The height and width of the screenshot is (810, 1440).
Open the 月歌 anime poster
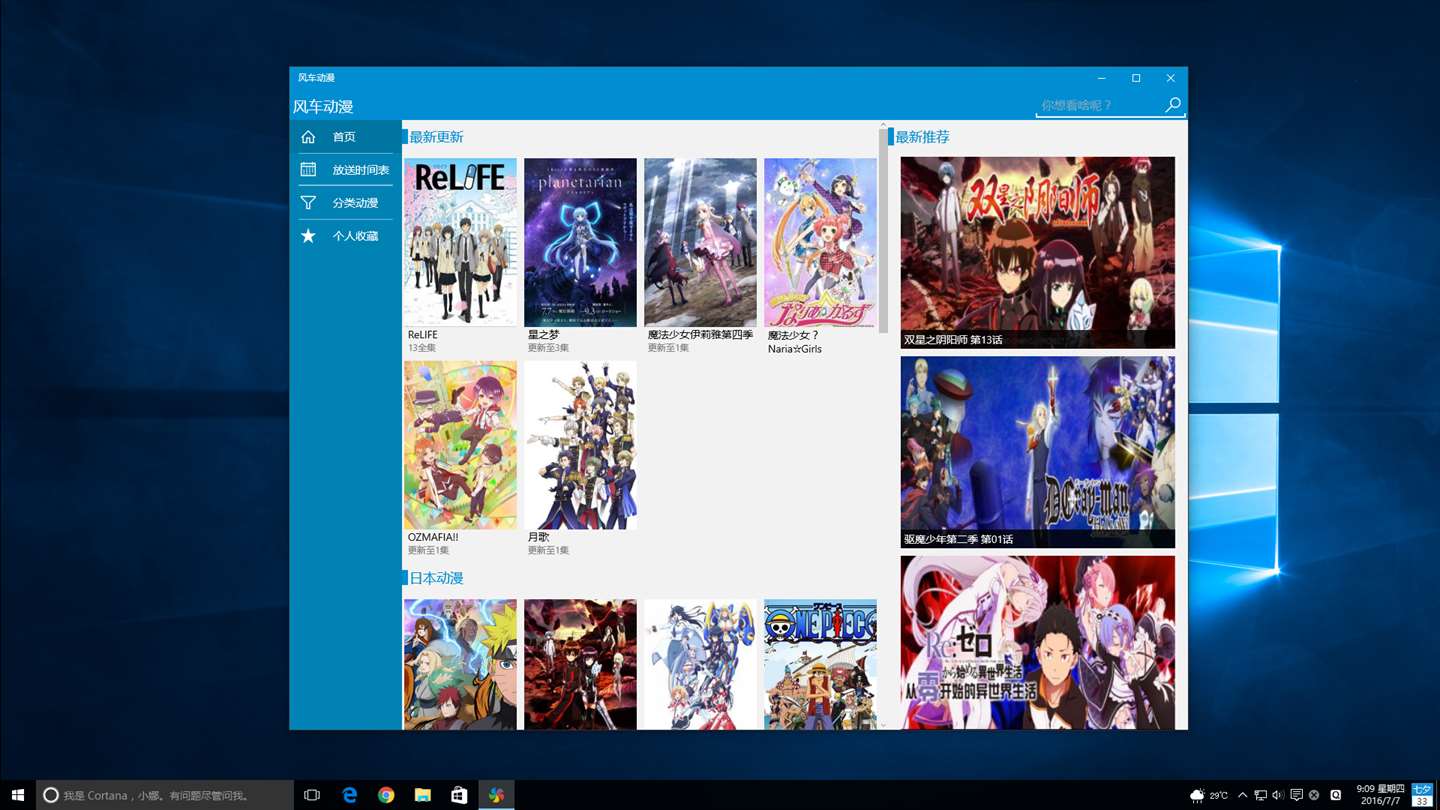click(x=580, y=445)
